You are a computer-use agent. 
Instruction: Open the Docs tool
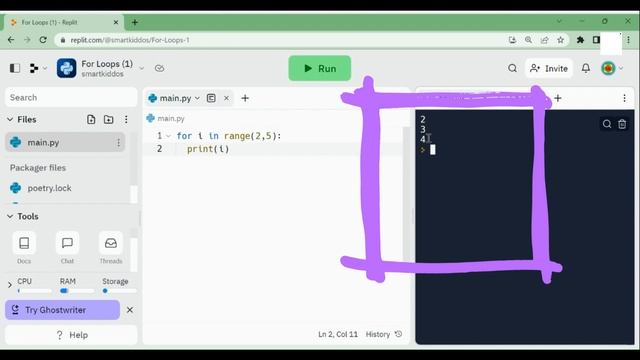[x=24, y=247]
